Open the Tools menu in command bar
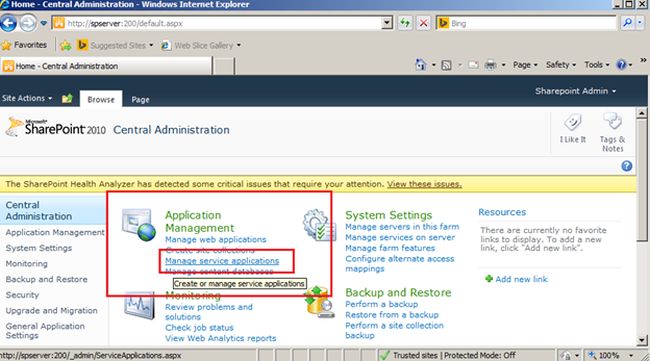This screenshot has height=361, width=650. click(x=597, y=65)
